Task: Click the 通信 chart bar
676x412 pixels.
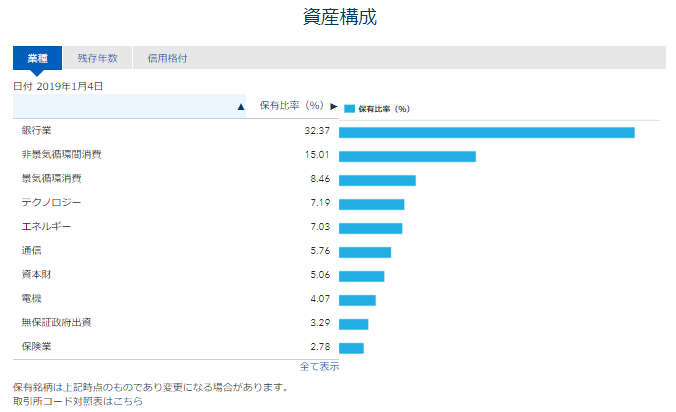Action: 365,253
